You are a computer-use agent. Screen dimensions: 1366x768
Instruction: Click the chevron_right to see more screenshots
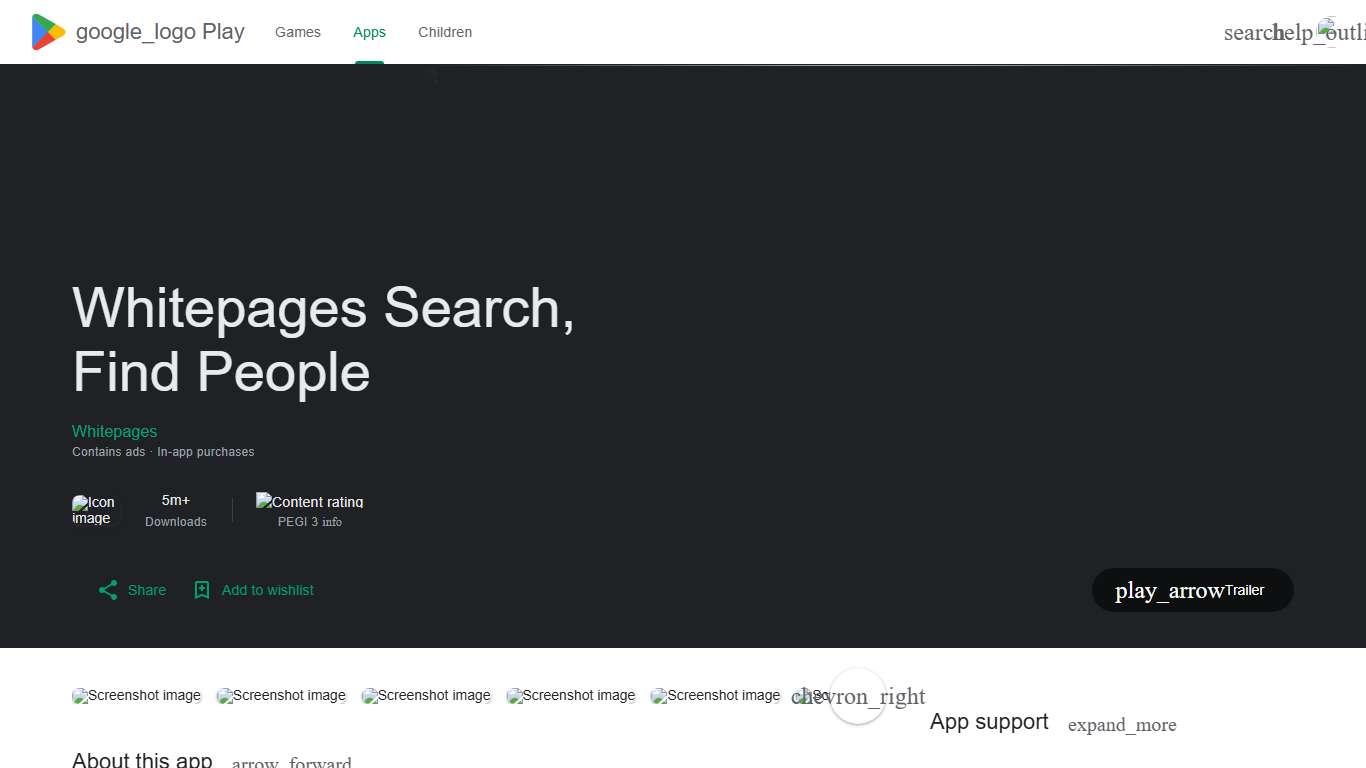[857, 696]
